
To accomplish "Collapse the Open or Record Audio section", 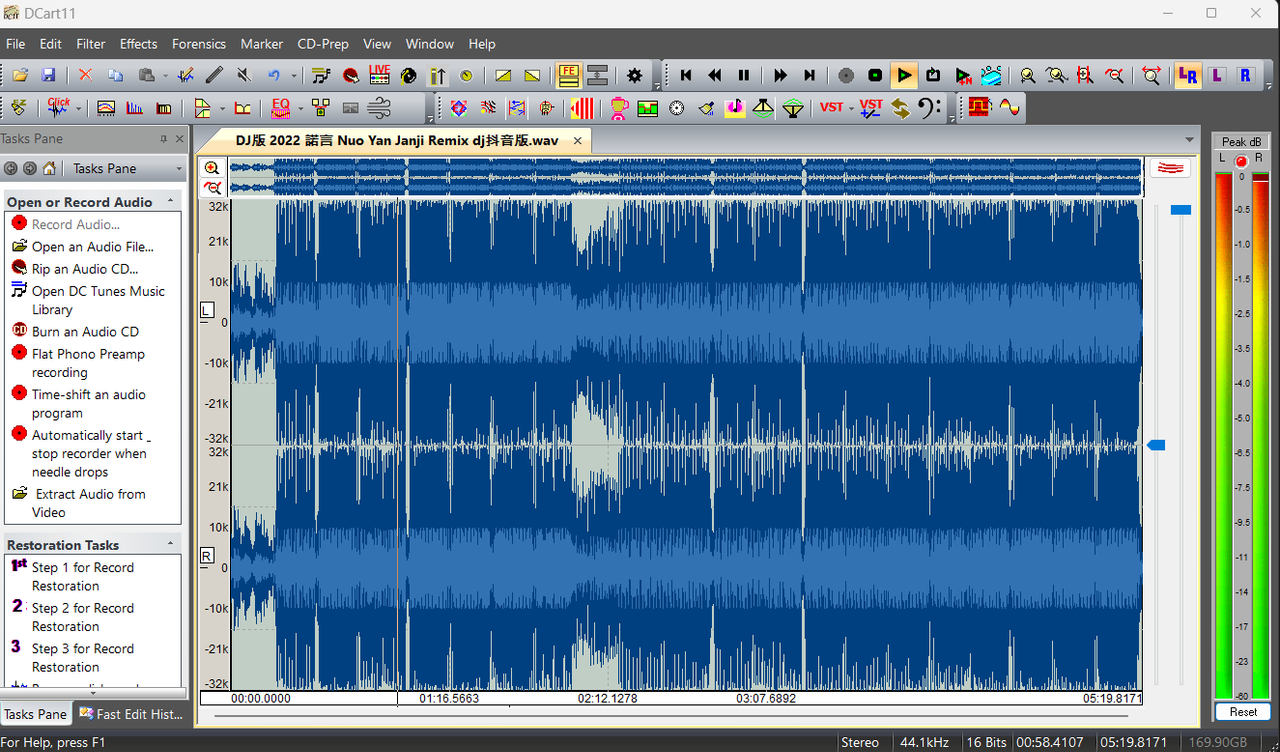I will click(x=170, y=201).
